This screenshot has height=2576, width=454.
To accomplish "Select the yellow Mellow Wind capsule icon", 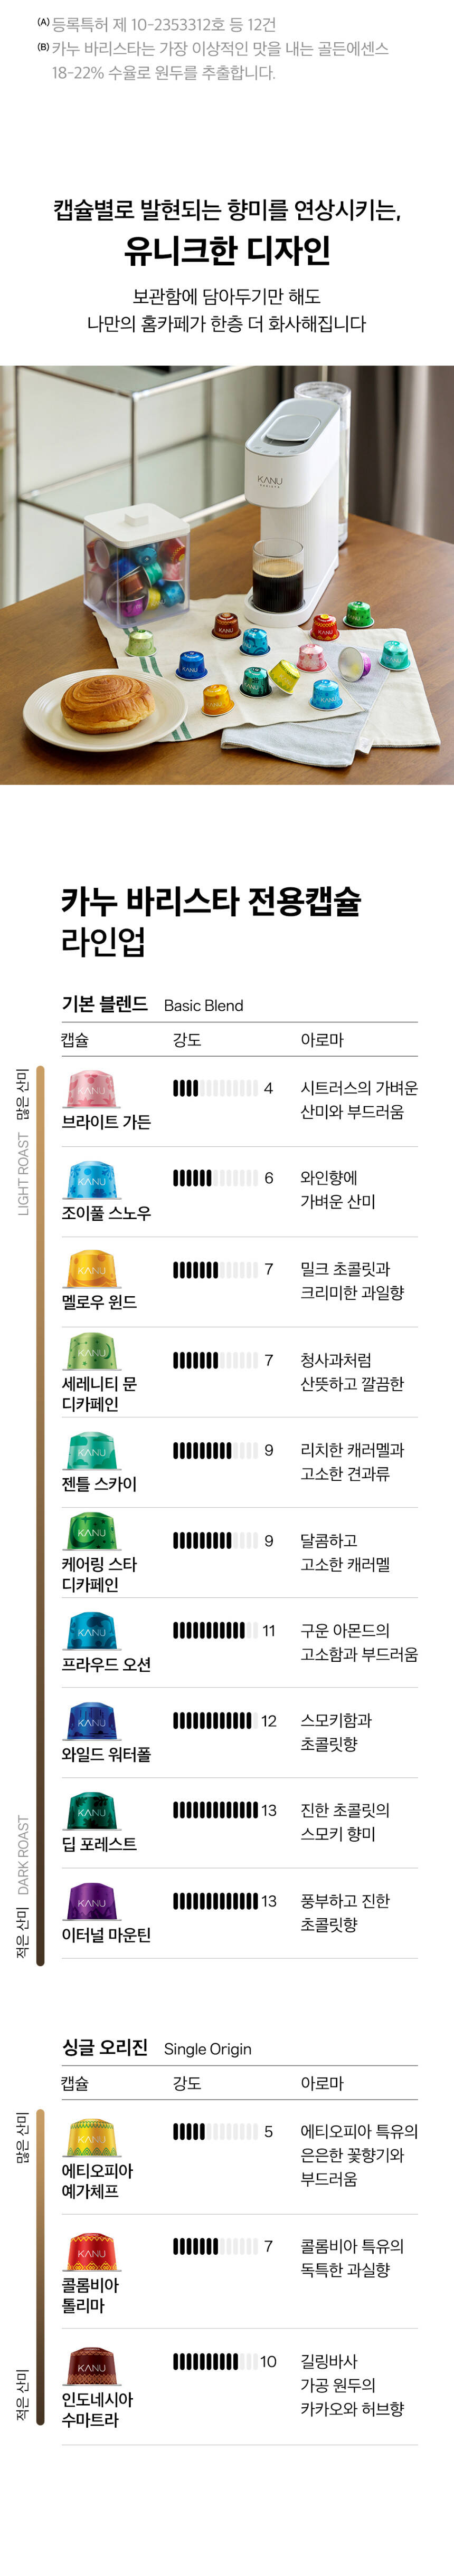I will coord(91,1269).
